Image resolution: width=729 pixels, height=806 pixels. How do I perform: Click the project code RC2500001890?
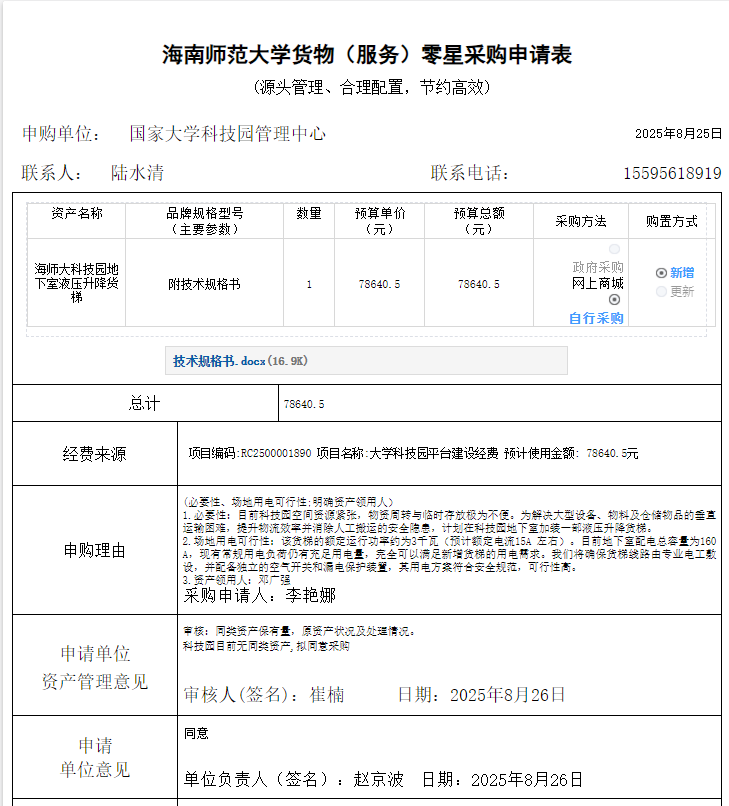coord(276,453)
